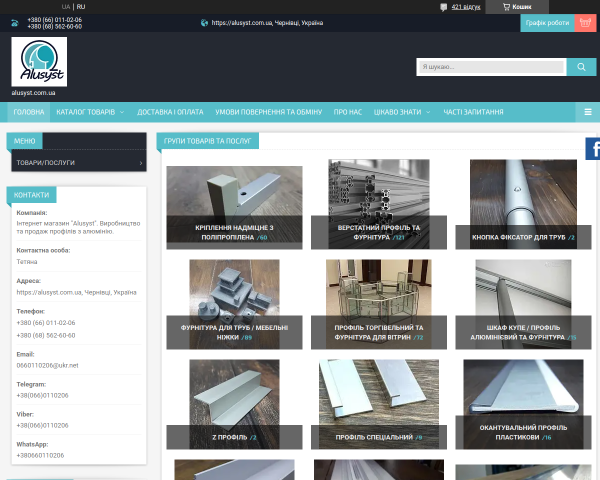The width and height of the screenshot is (600, 480).
Task: Click the Графік роботи button
Action: (547, 23)
